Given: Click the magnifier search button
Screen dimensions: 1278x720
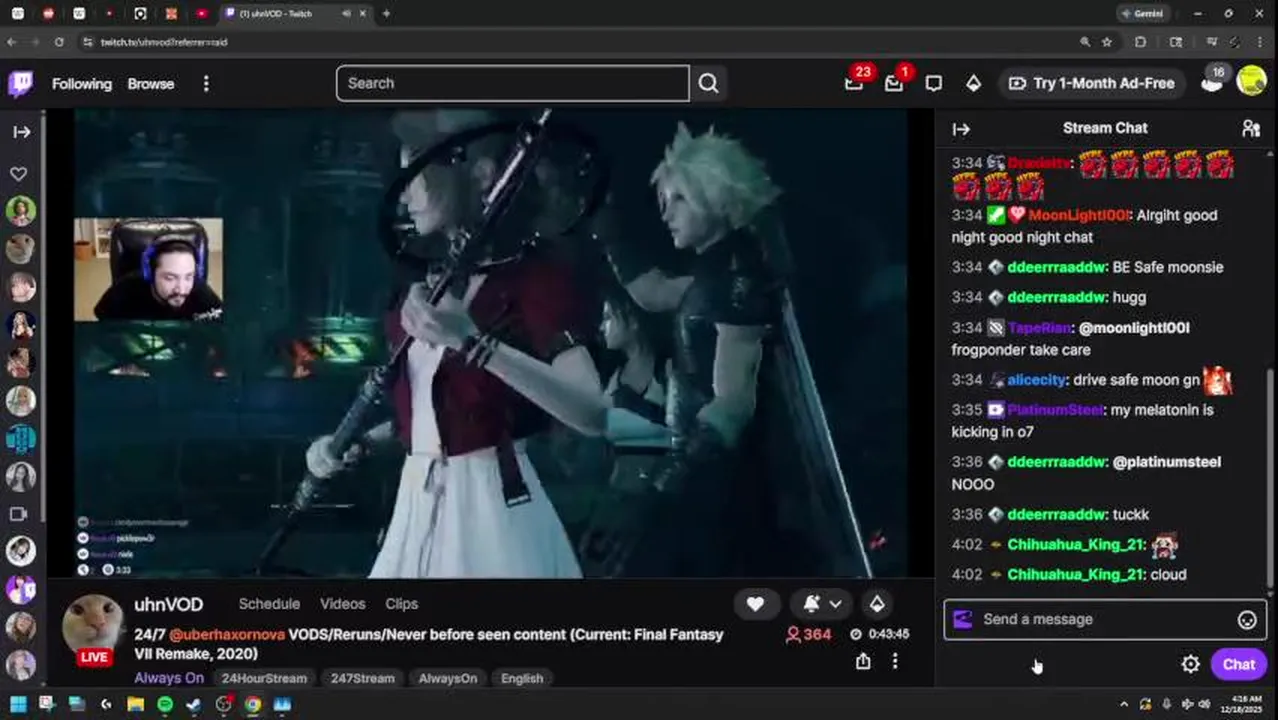Looking at the screenshot, I should click(x=708, y=84).
